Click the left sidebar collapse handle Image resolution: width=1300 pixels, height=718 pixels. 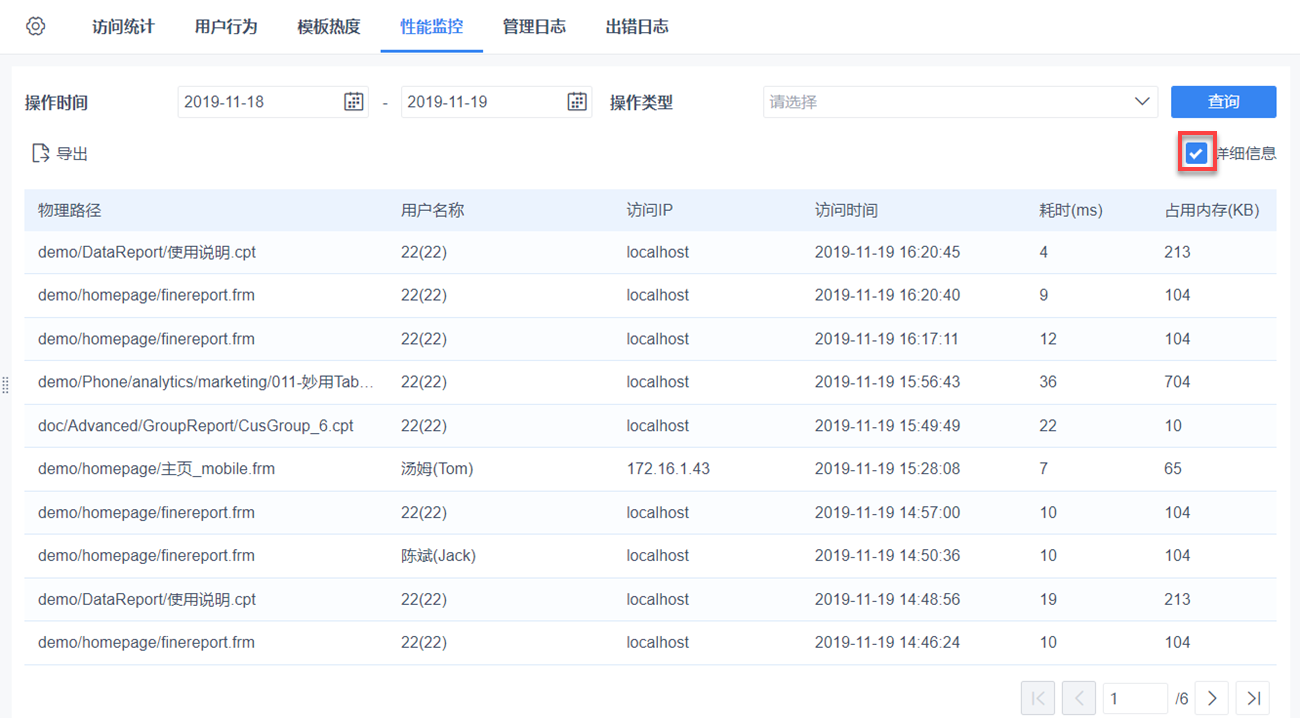(x=5, y=385)
